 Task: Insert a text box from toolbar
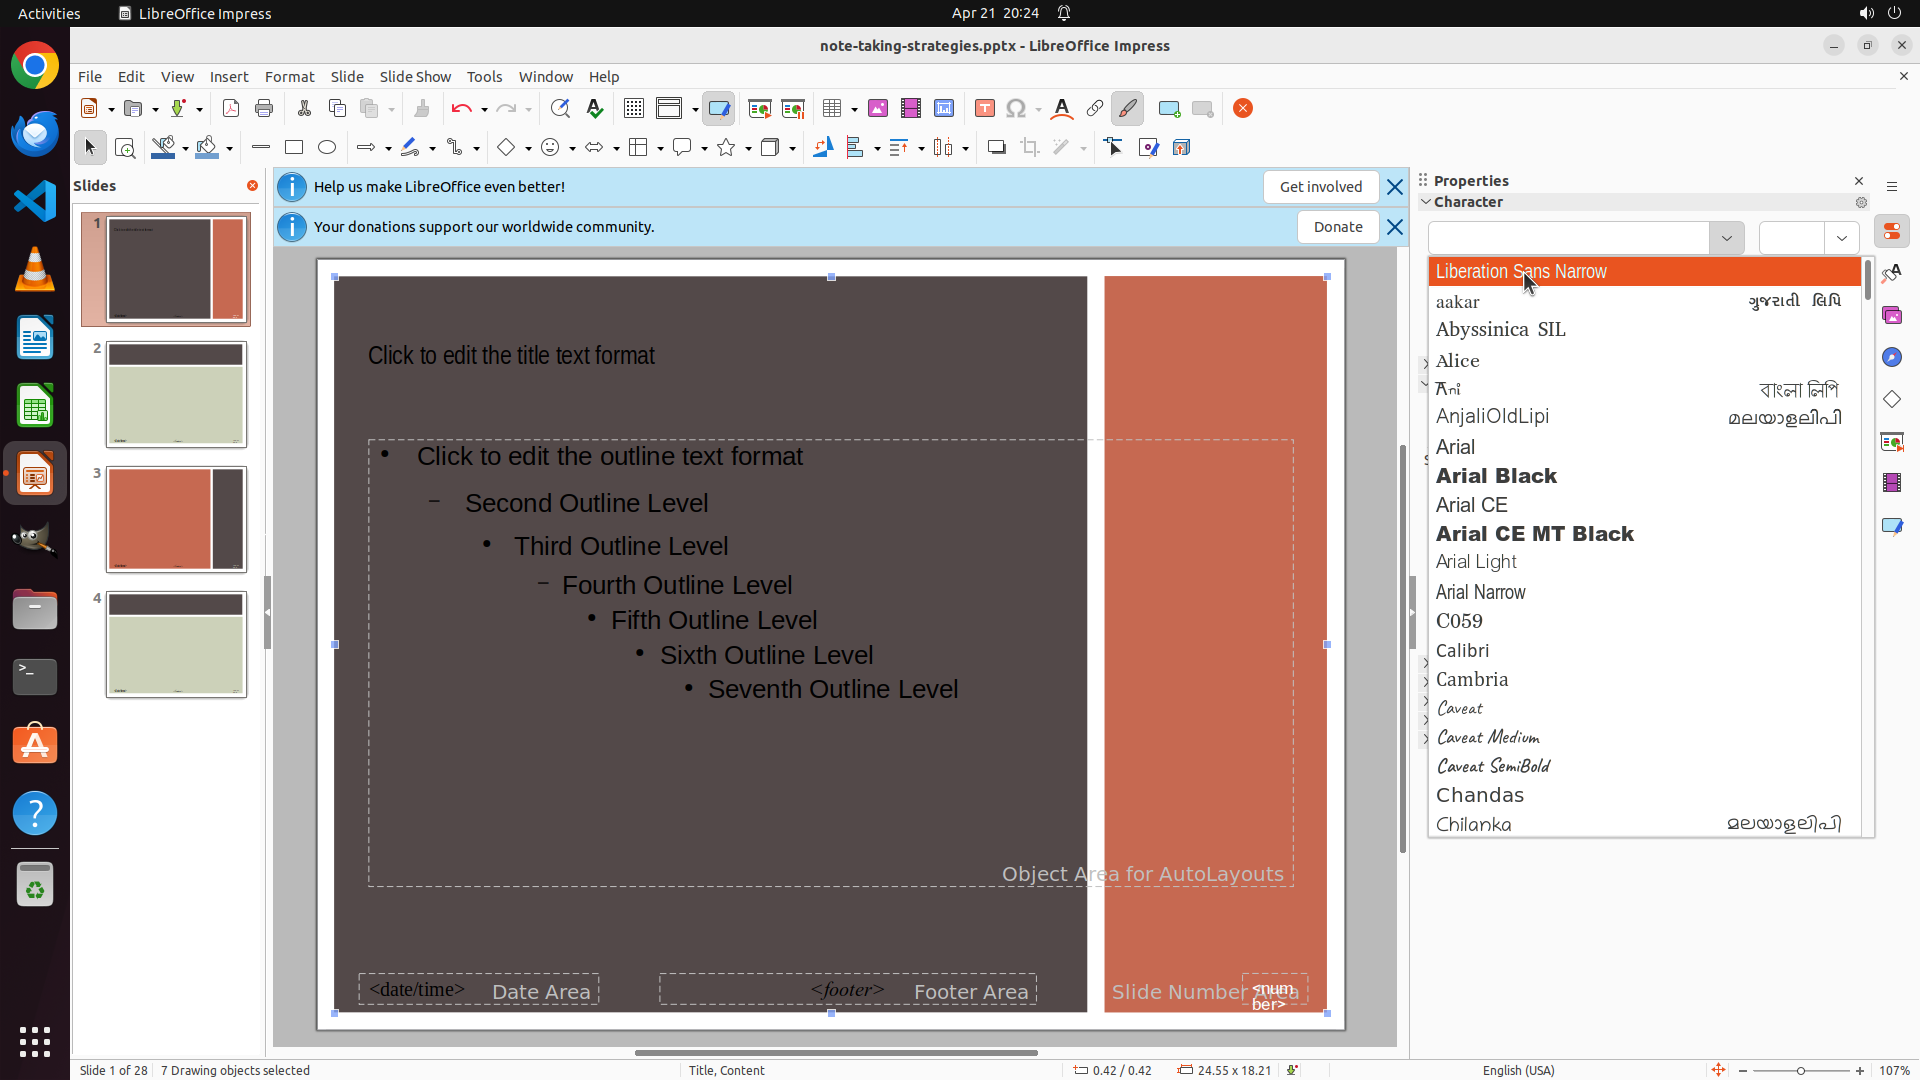point(984,109)
